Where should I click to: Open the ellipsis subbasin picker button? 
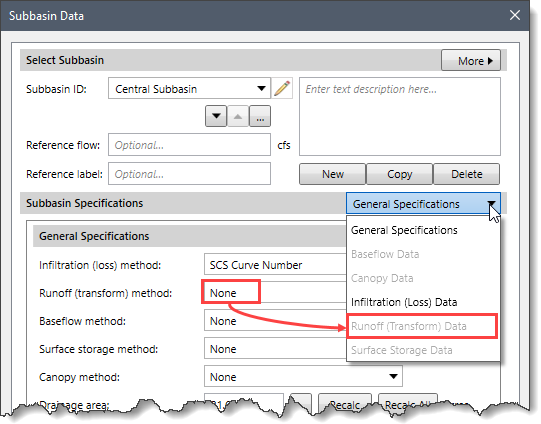coord(260,116)
